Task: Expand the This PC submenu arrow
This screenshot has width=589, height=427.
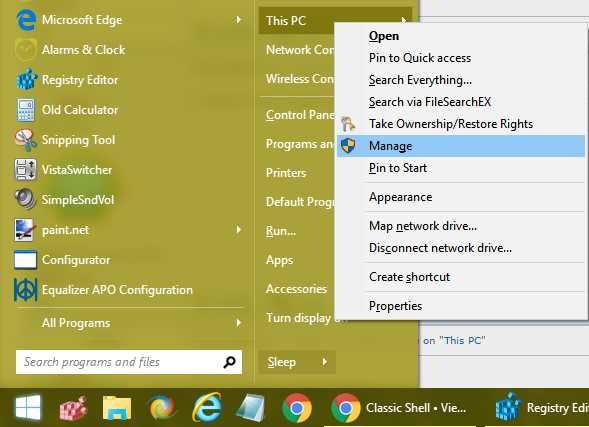Action: tap(404, 20)
